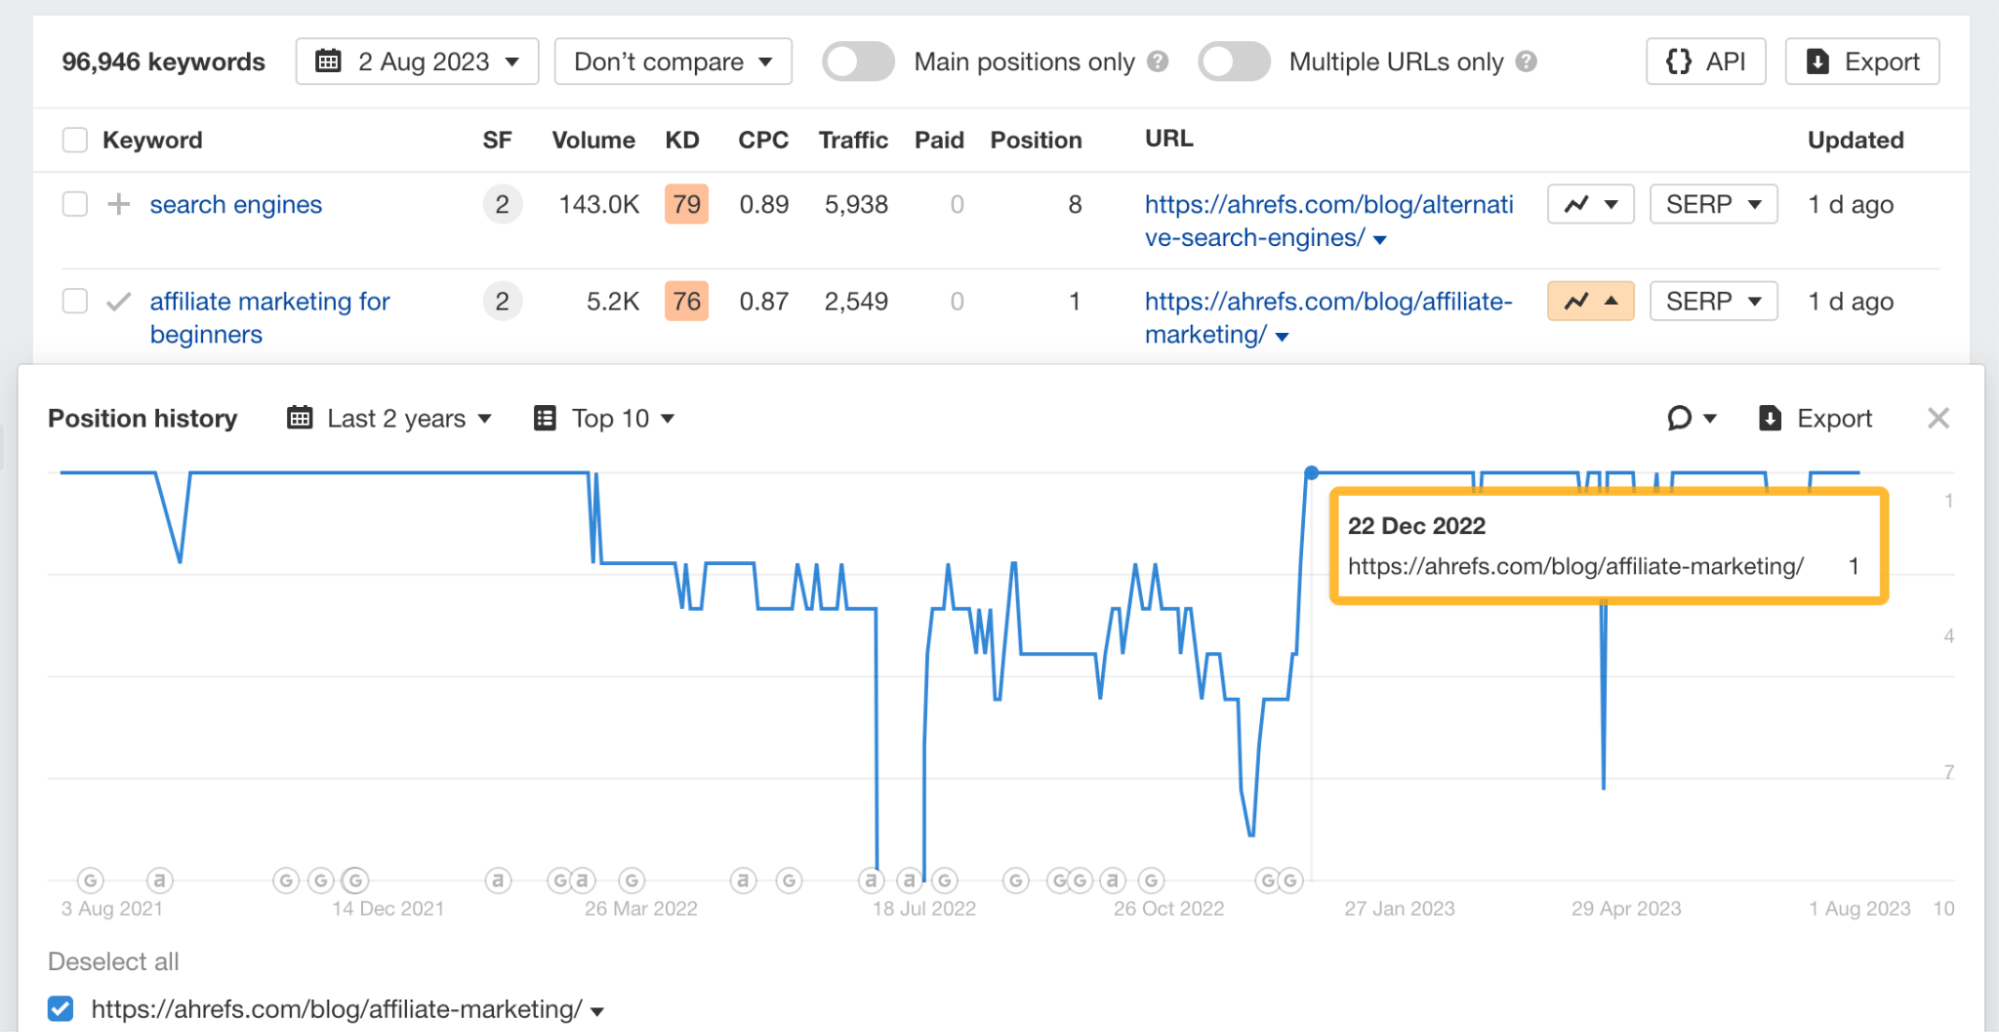1999x1032 pixels.
Task: Expand the affiliate-marketing URL caret in the table
Action: 1283,336
